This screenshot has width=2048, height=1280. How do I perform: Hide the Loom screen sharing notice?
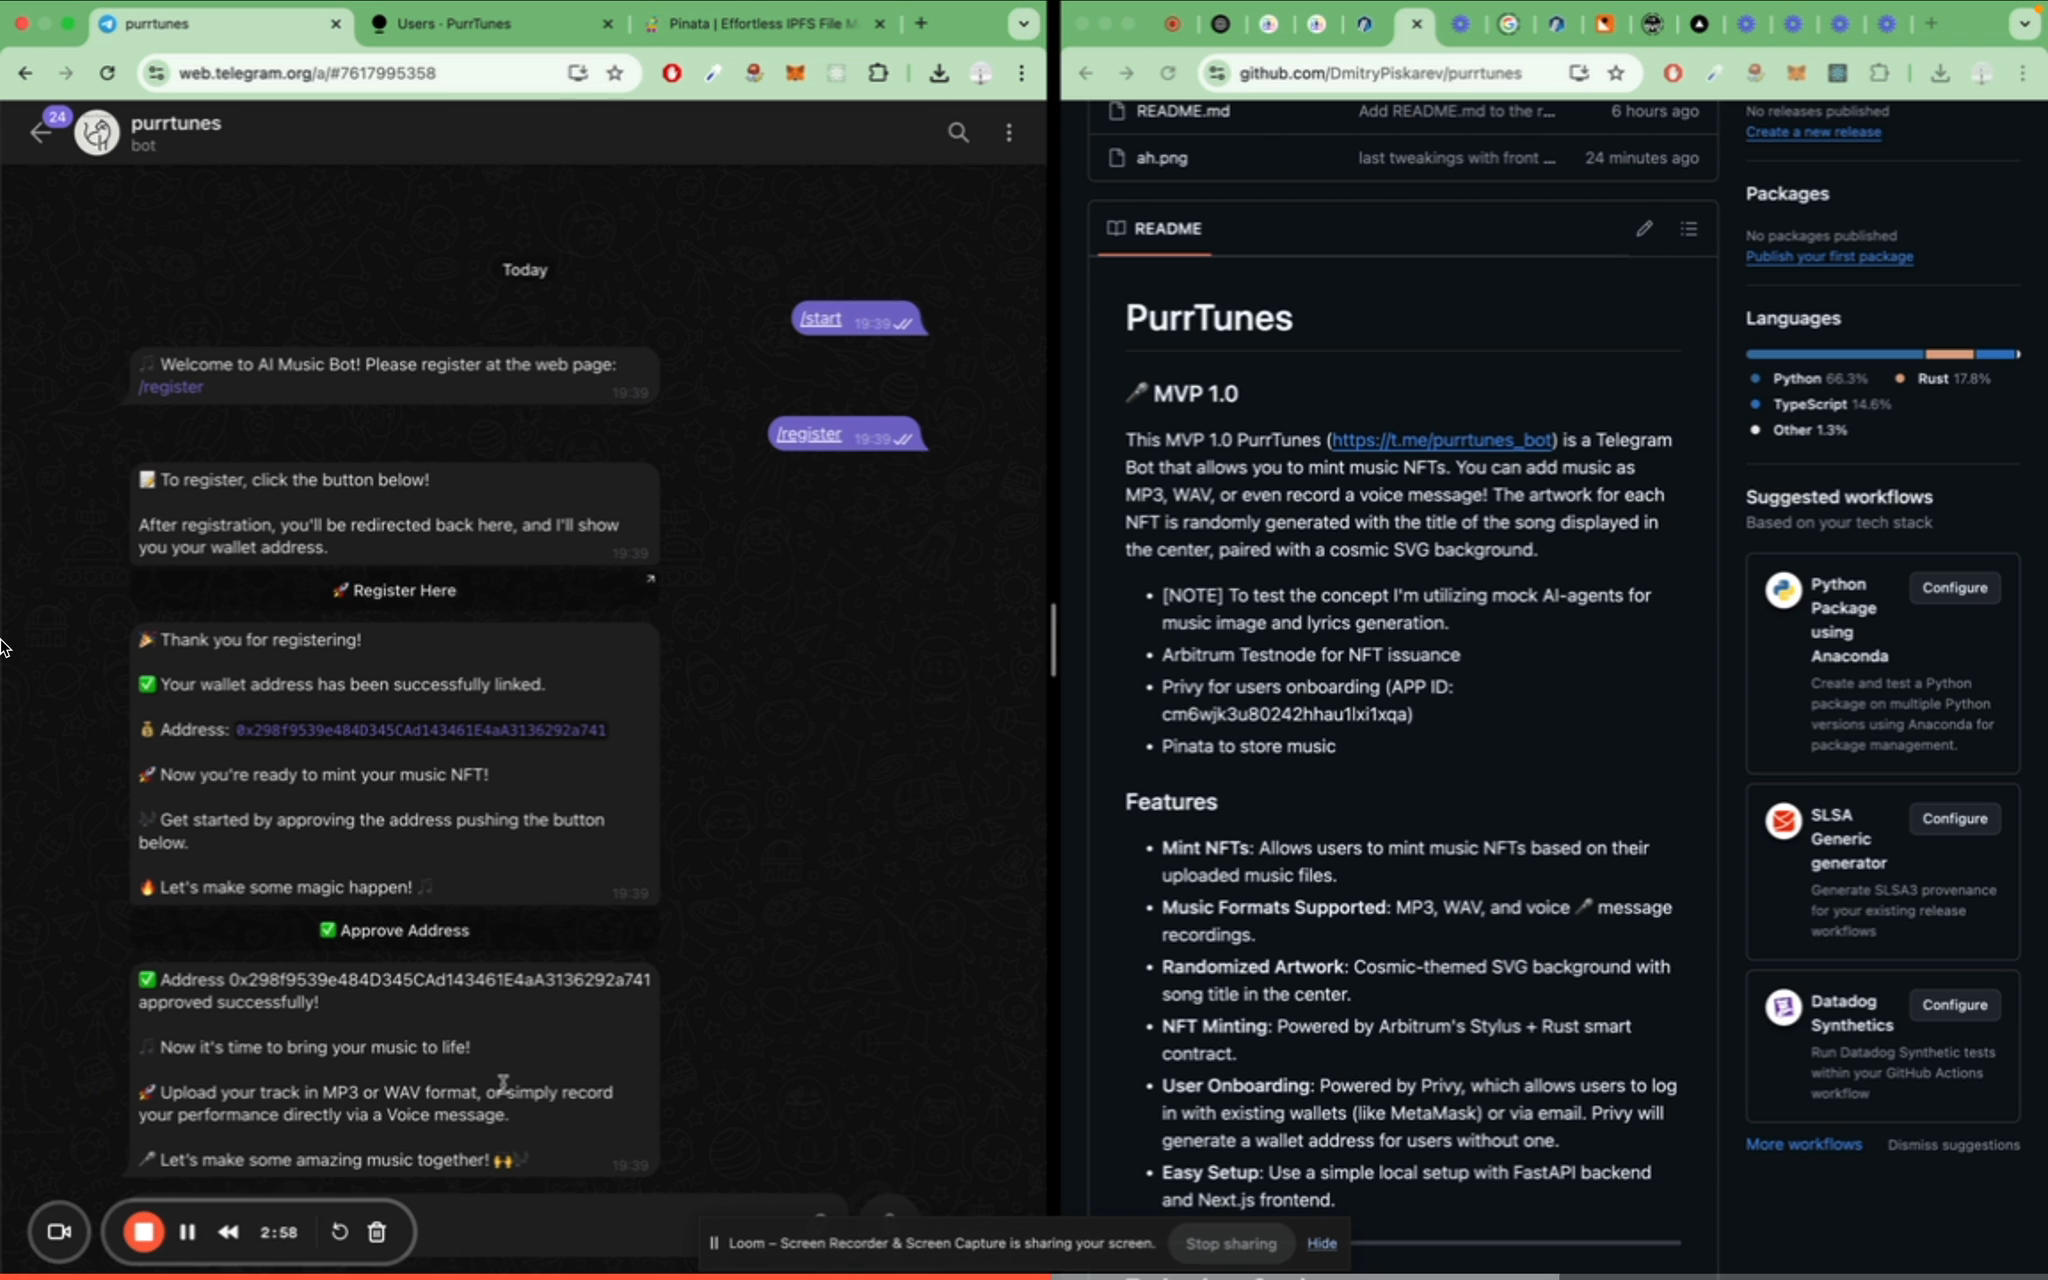1322,1243
